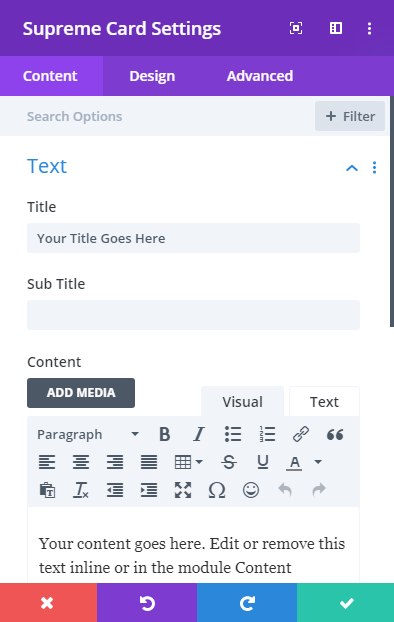Apply strikethrough formatting
The height and width of the screenshot is (622, 394).
click(x=229, y=462)
